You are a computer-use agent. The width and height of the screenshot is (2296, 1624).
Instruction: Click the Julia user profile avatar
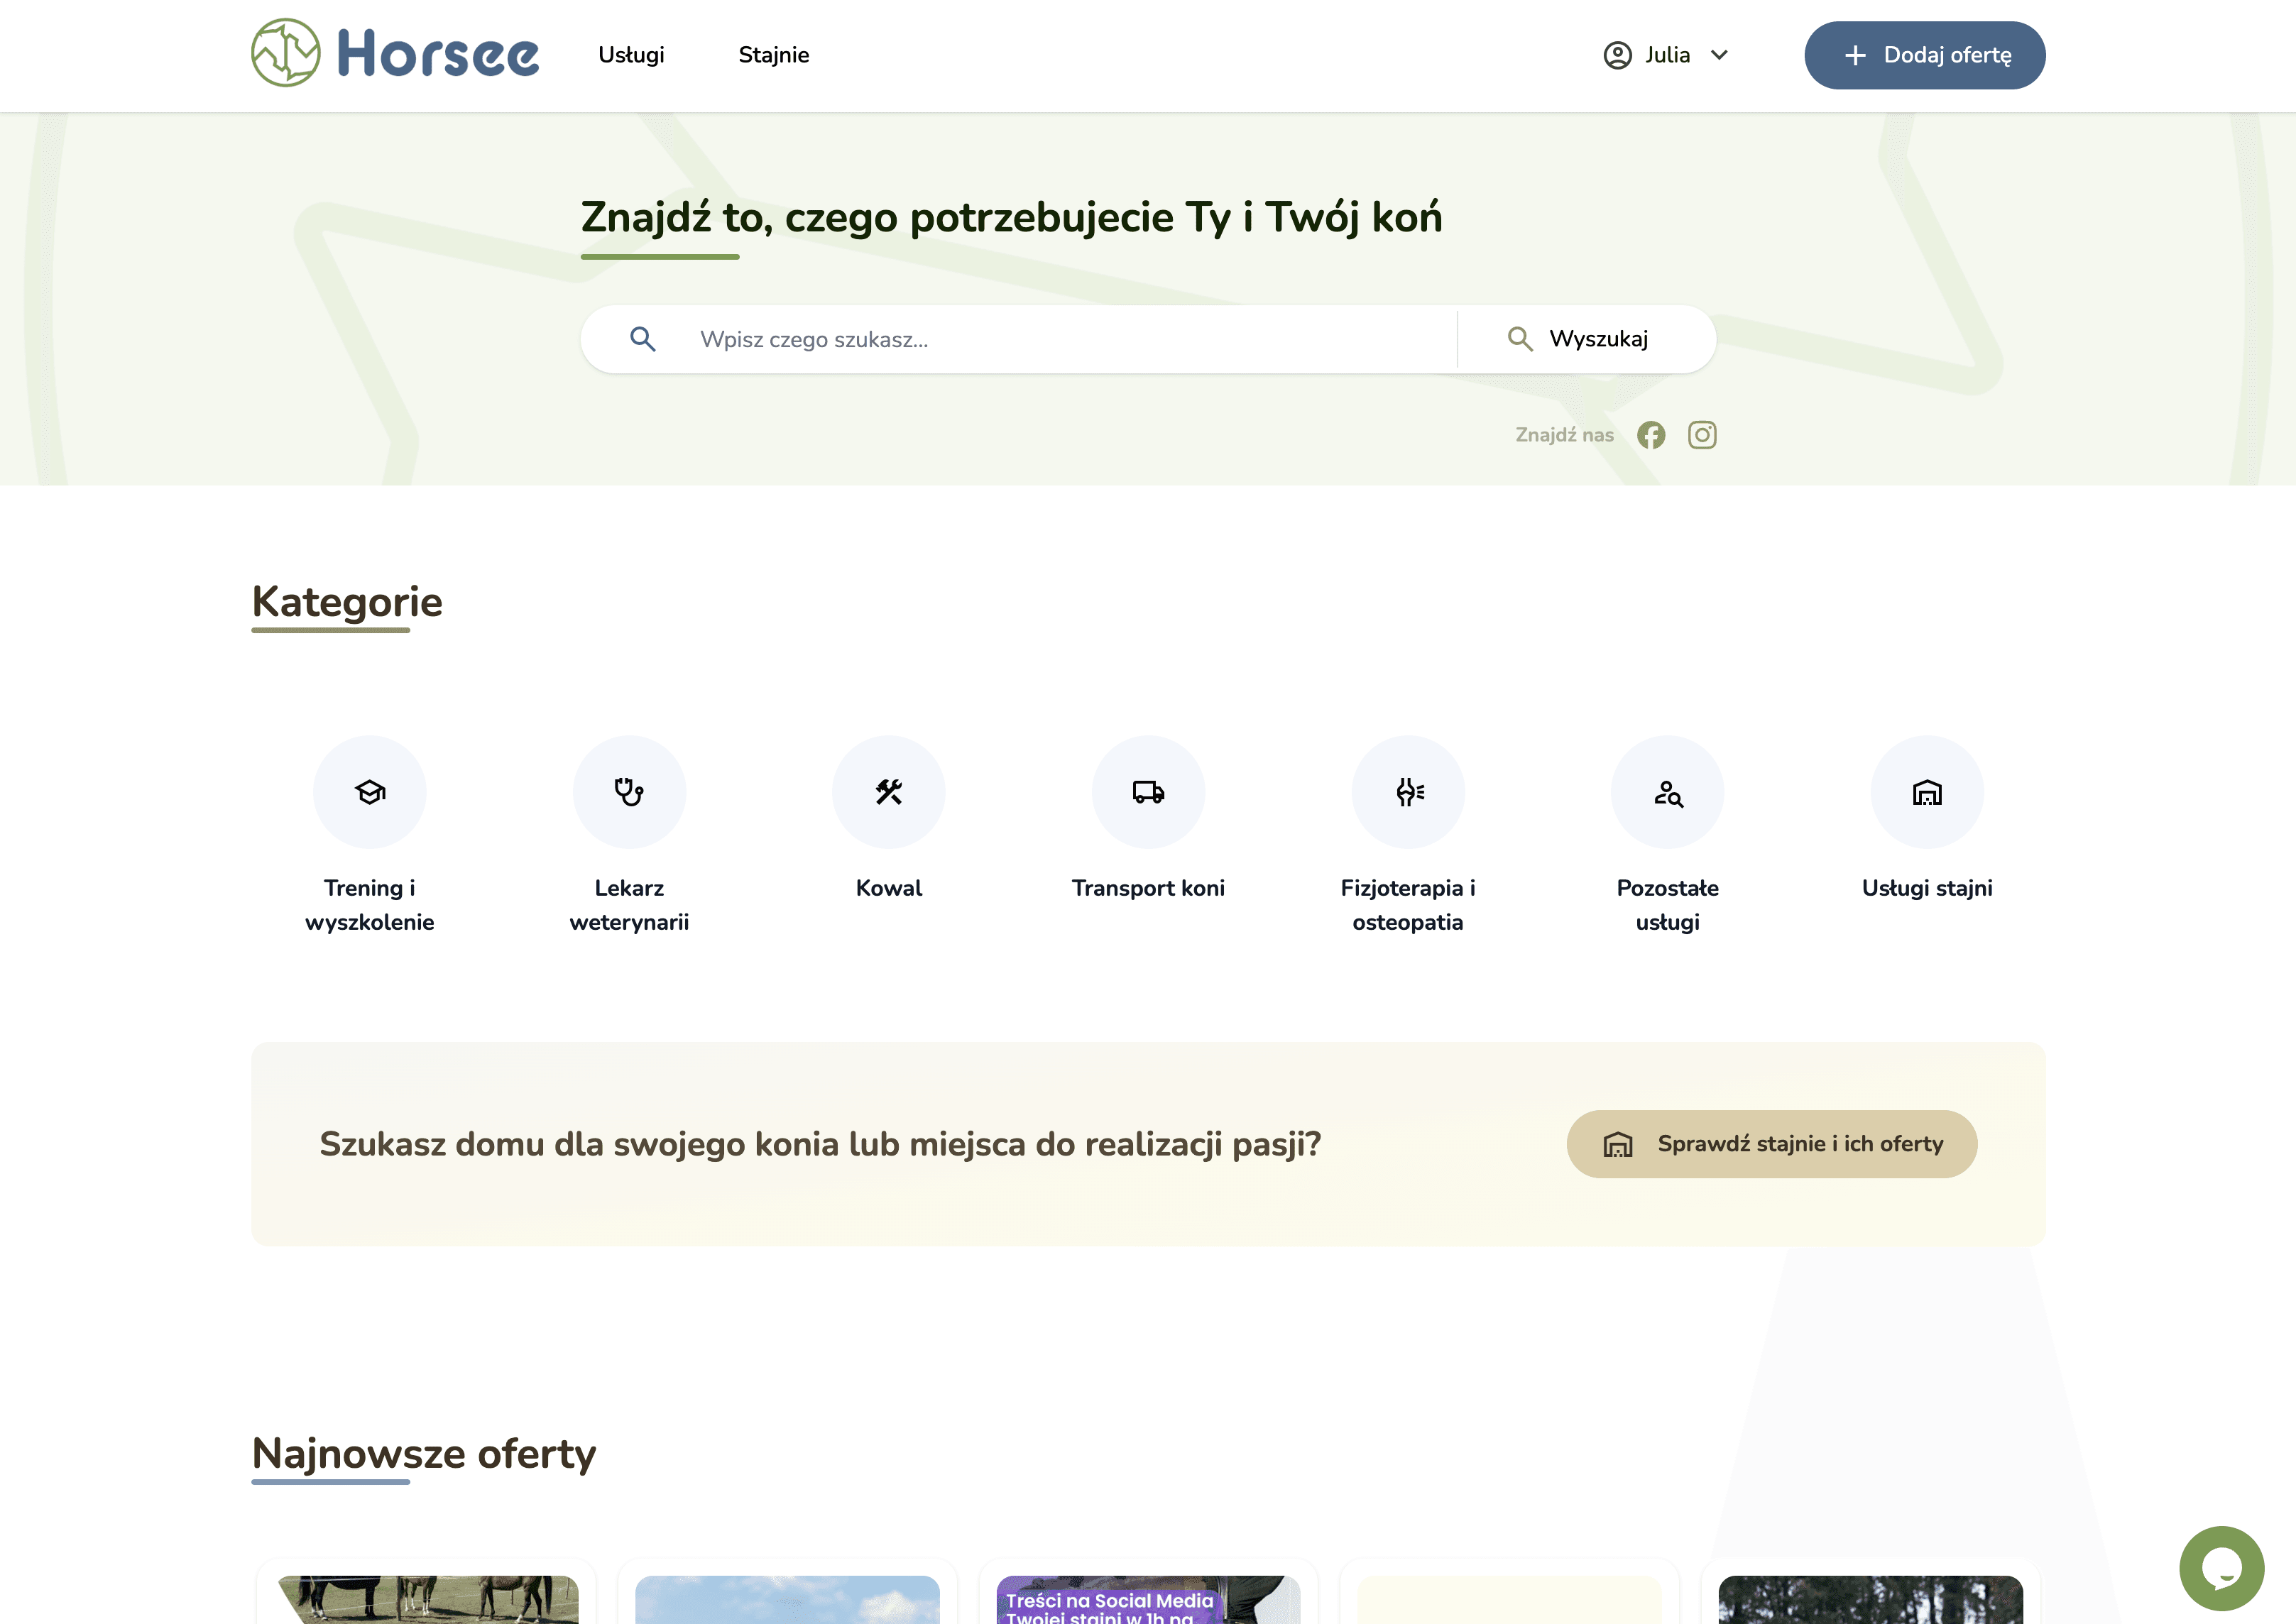click(1617, 55)
